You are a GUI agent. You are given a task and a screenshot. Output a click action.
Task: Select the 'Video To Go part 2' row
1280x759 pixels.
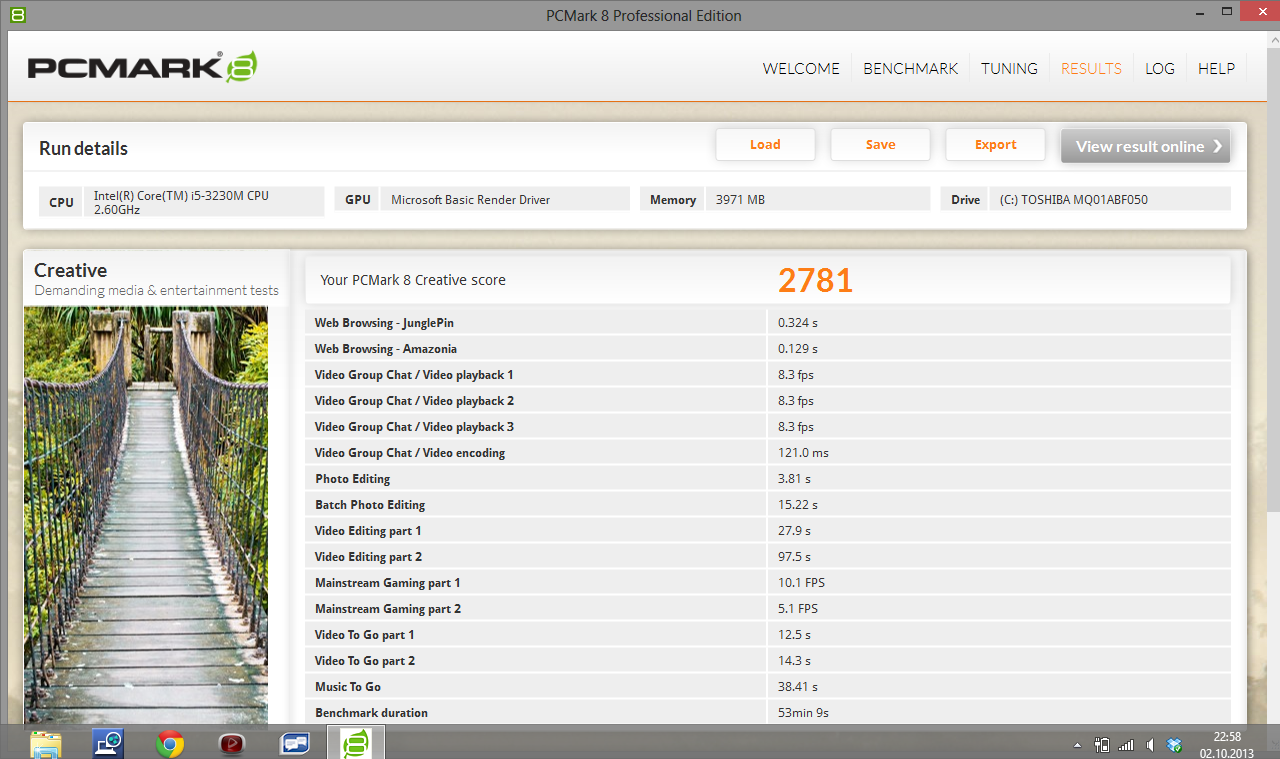768,660
